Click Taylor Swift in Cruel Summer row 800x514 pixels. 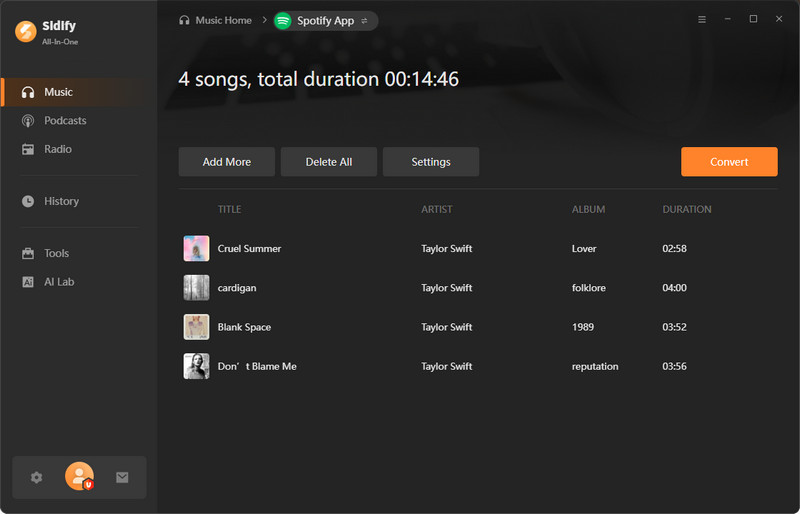point(446,249)
